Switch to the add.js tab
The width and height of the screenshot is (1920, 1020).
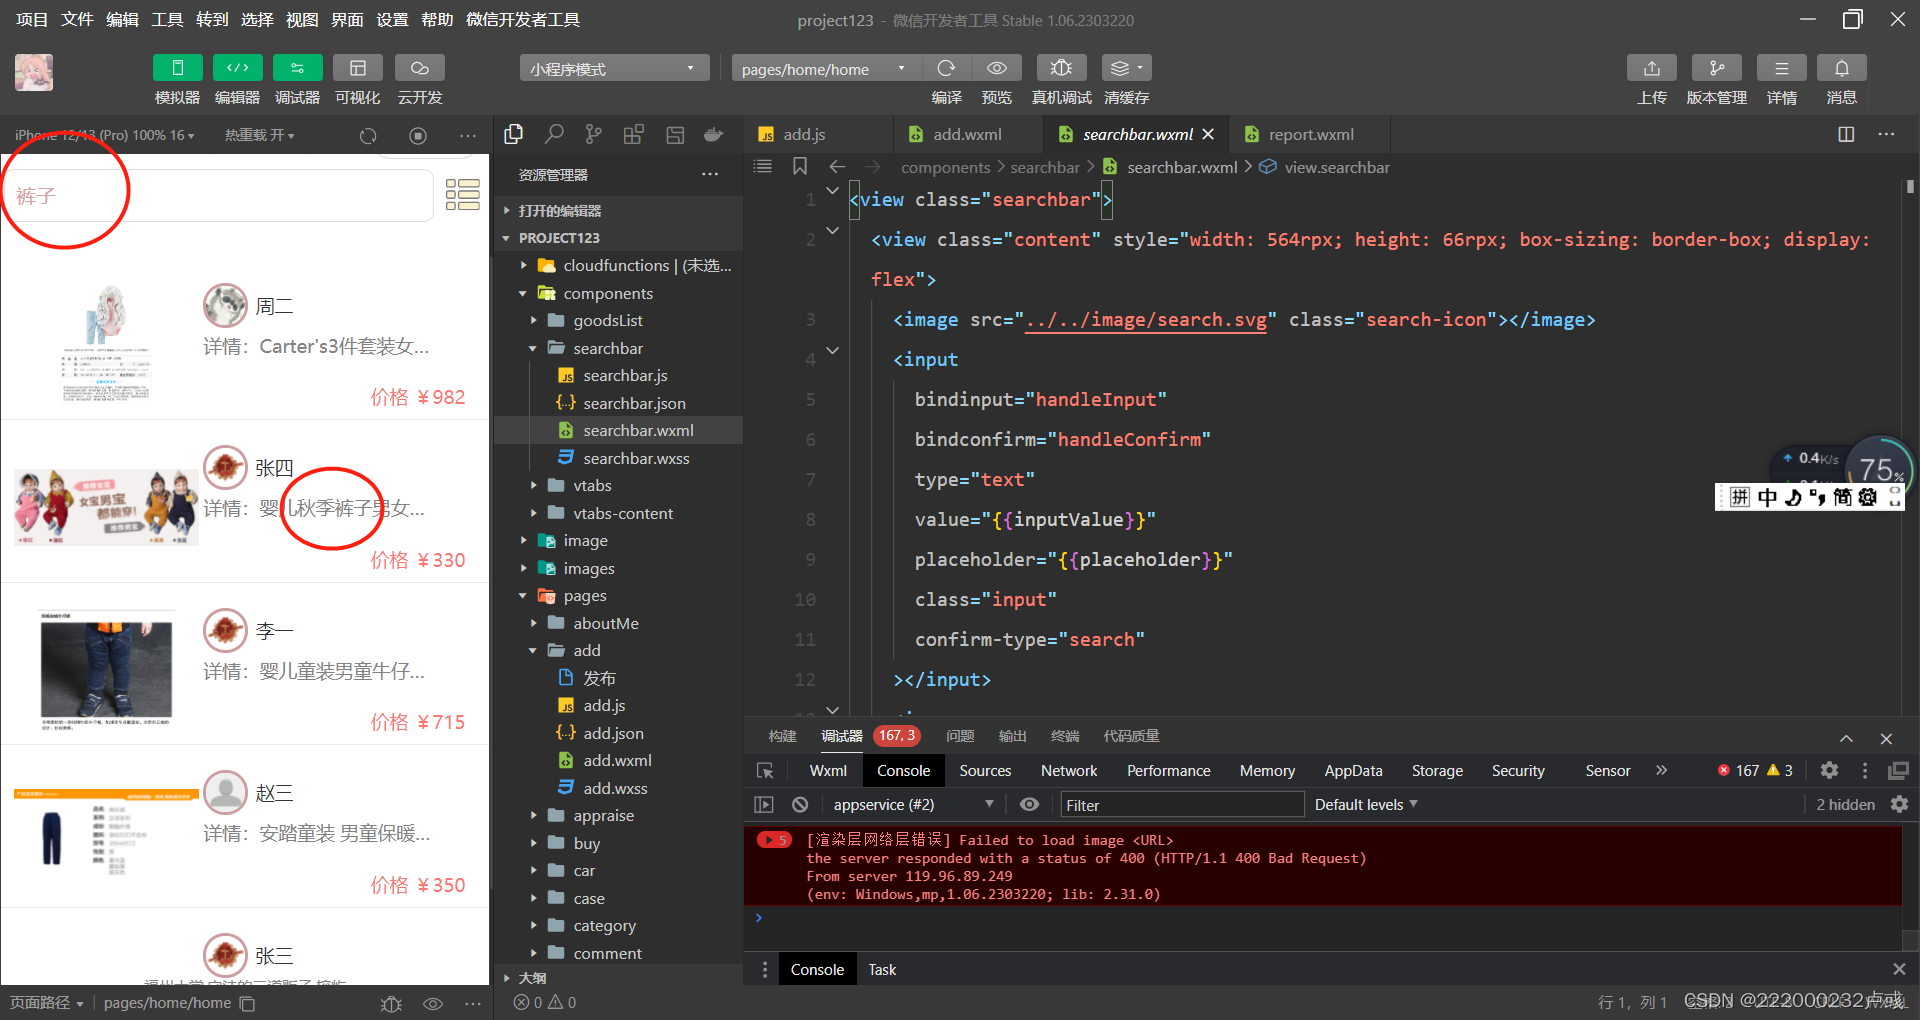[803, 134]
